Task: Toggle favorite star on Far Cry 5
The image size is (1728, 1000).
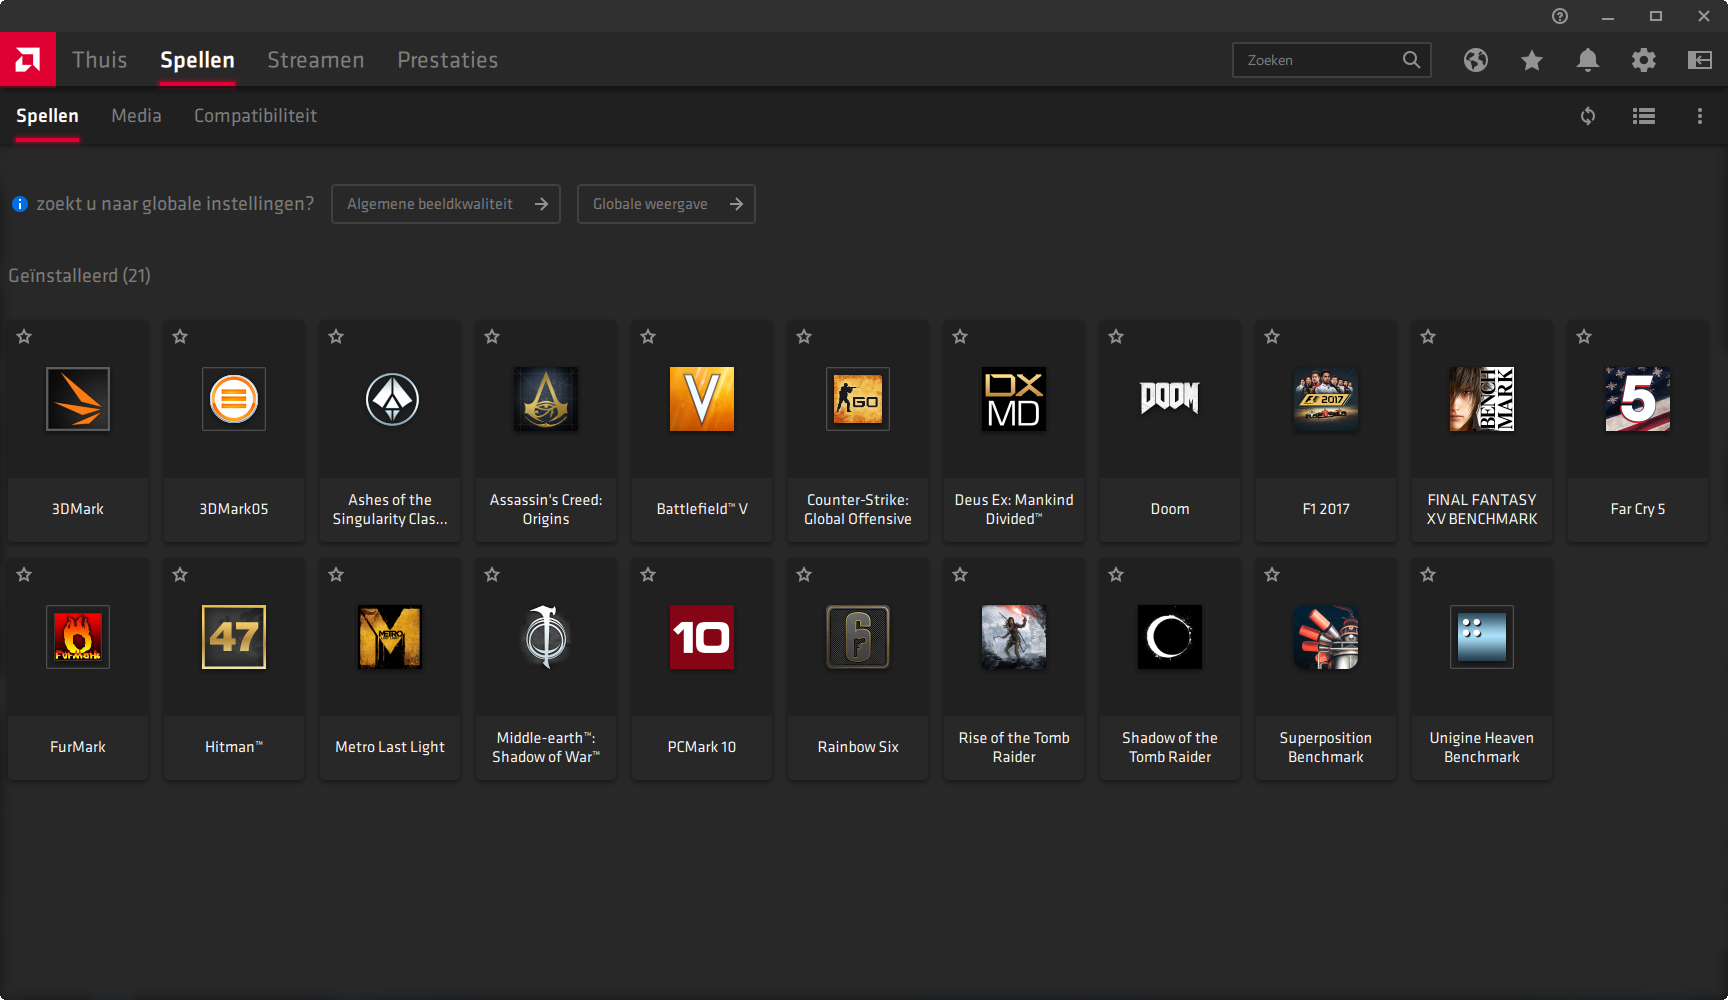Action: coord(1584,337)
